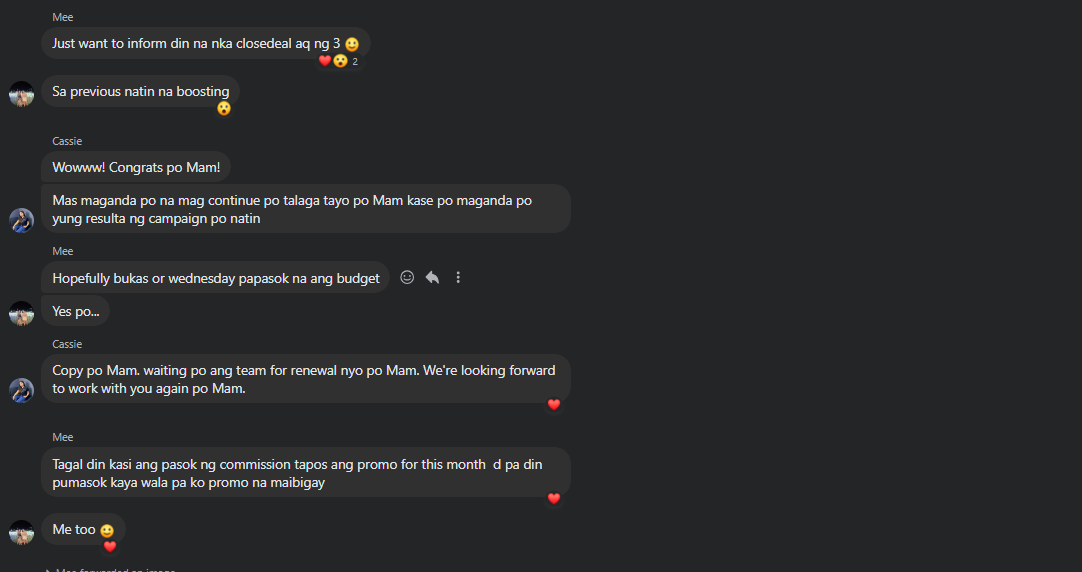The height and width of the screenshot is (572, 1082).
Task: Open heart reaction under 'Copy po Mam' message
Action: click(553, 405)
